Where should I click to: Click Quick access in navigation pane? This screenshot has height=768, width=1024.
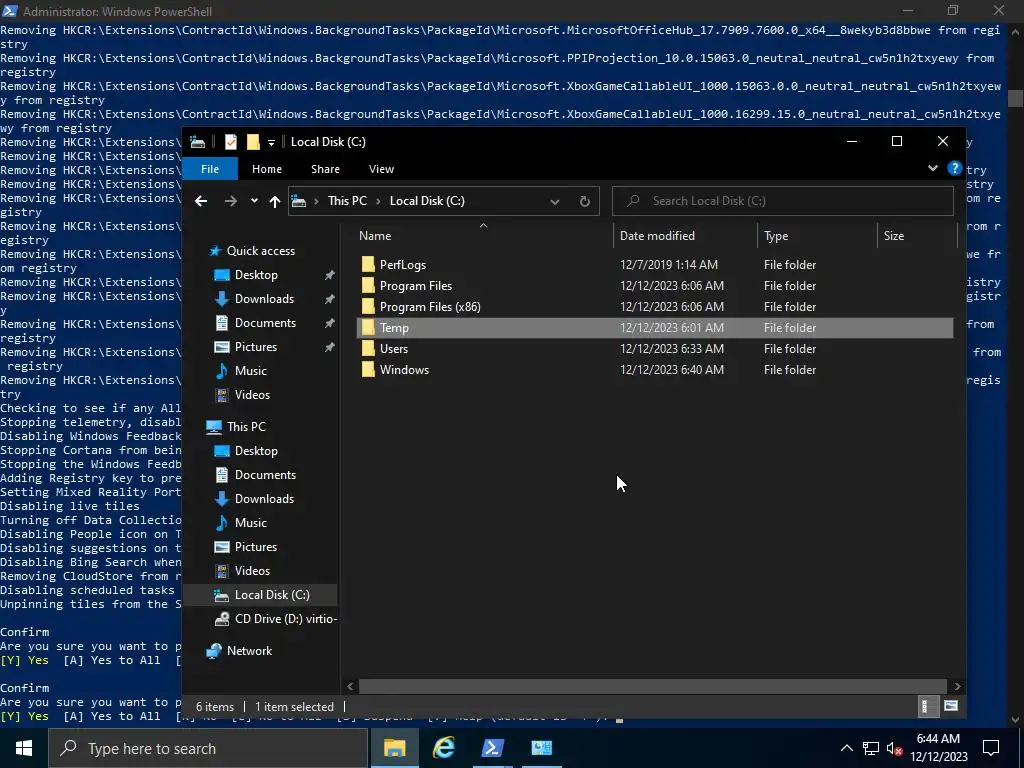(260, 251)
